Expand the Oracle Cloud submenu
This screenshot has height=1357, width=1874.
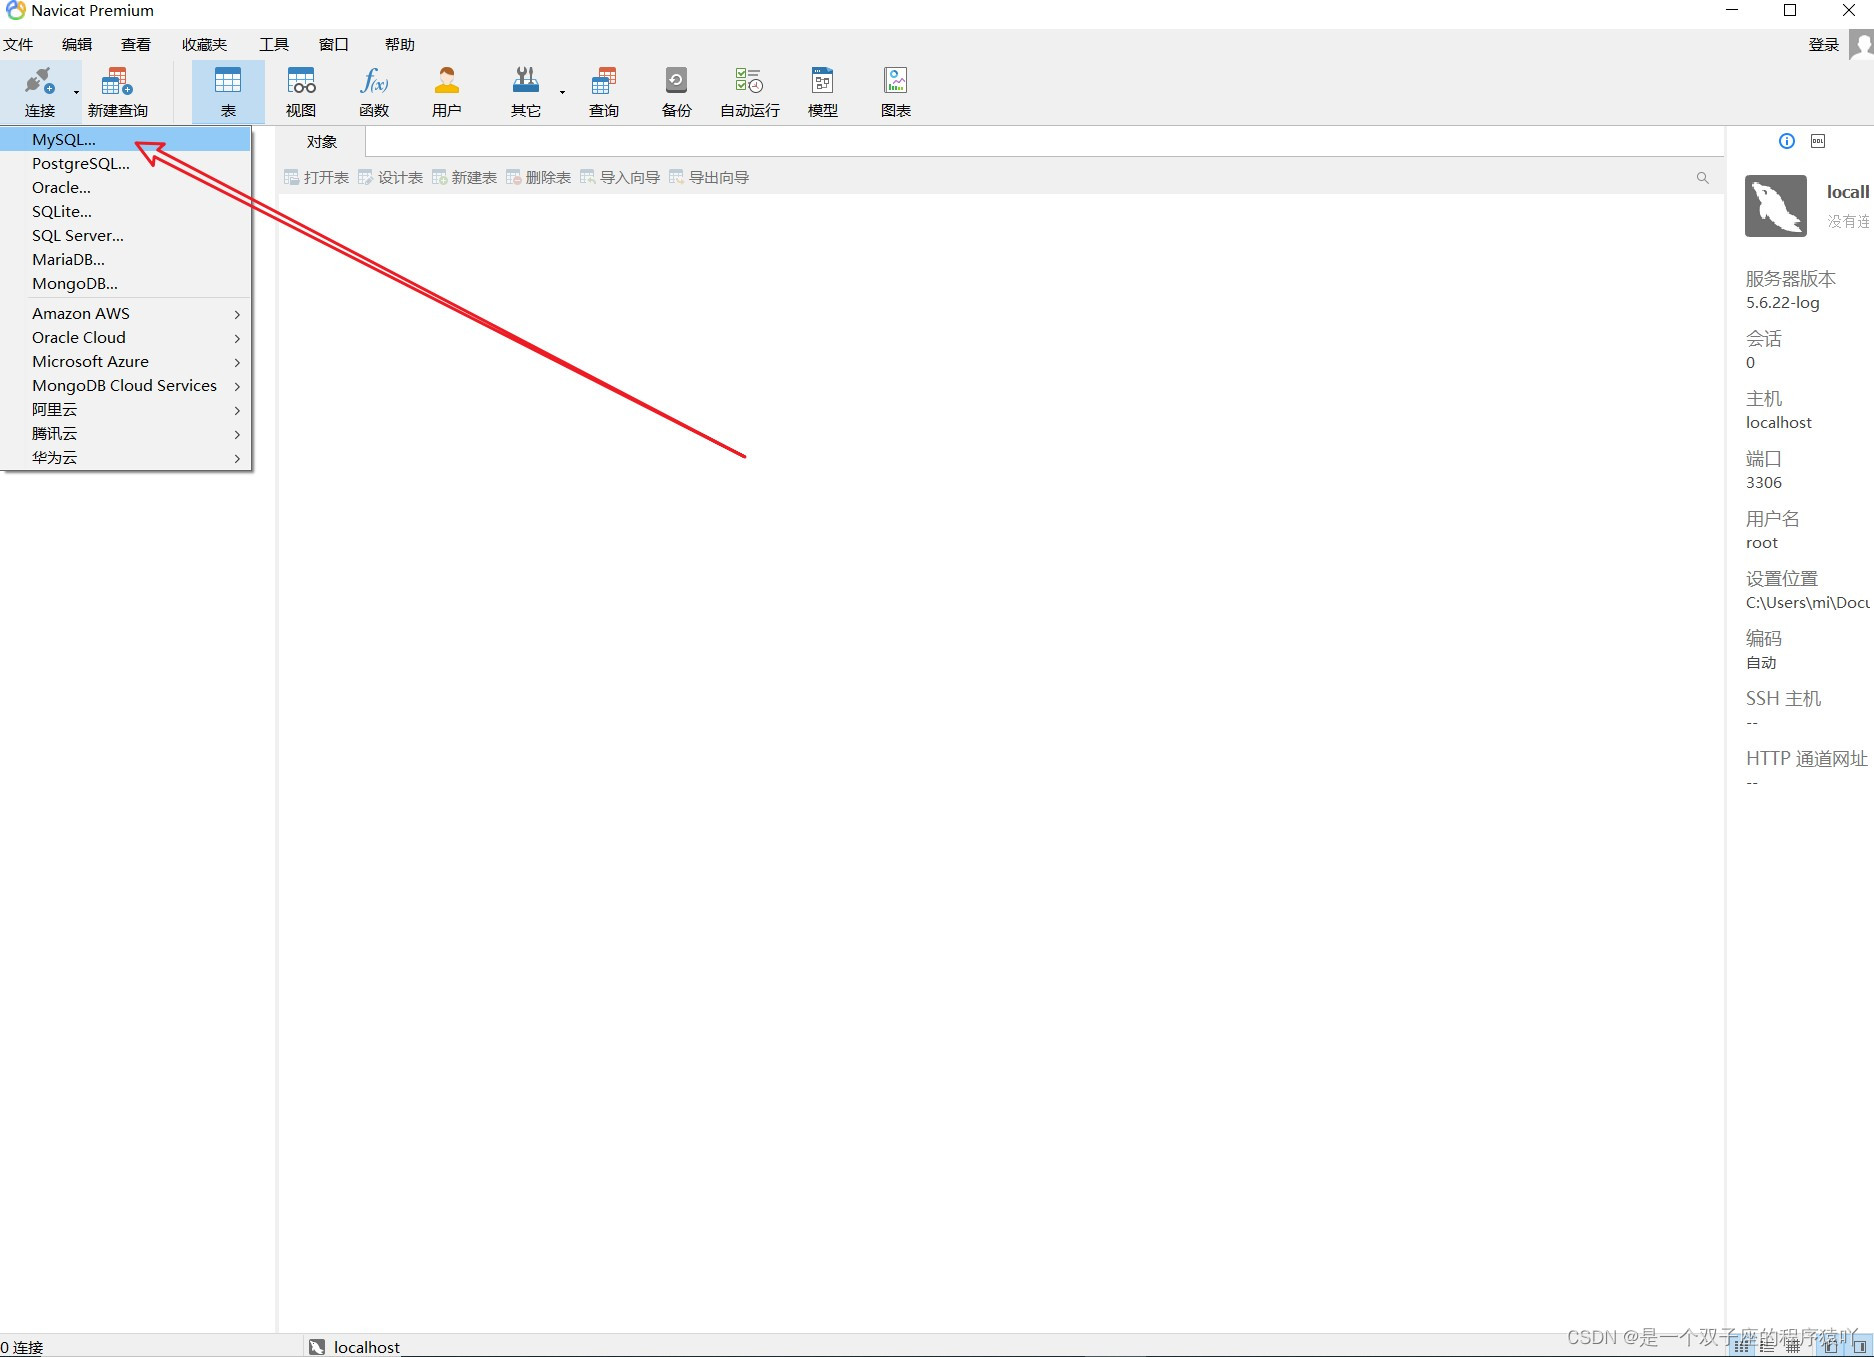pos(126,337)
